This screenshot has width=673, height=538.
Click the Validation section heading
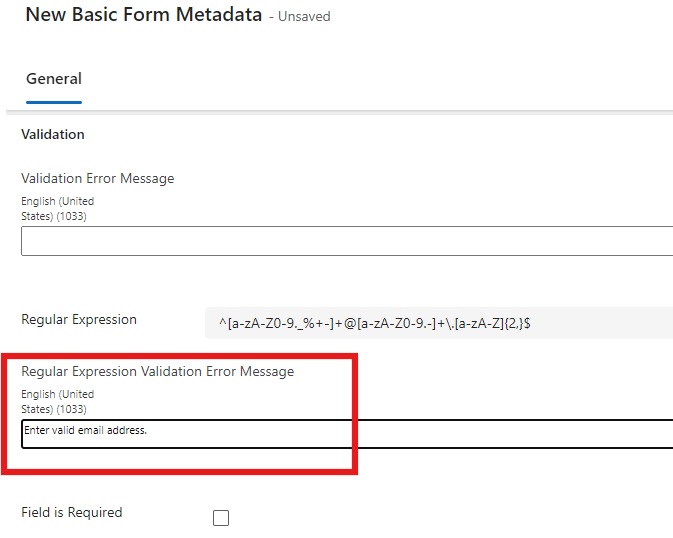coord(53,134)
